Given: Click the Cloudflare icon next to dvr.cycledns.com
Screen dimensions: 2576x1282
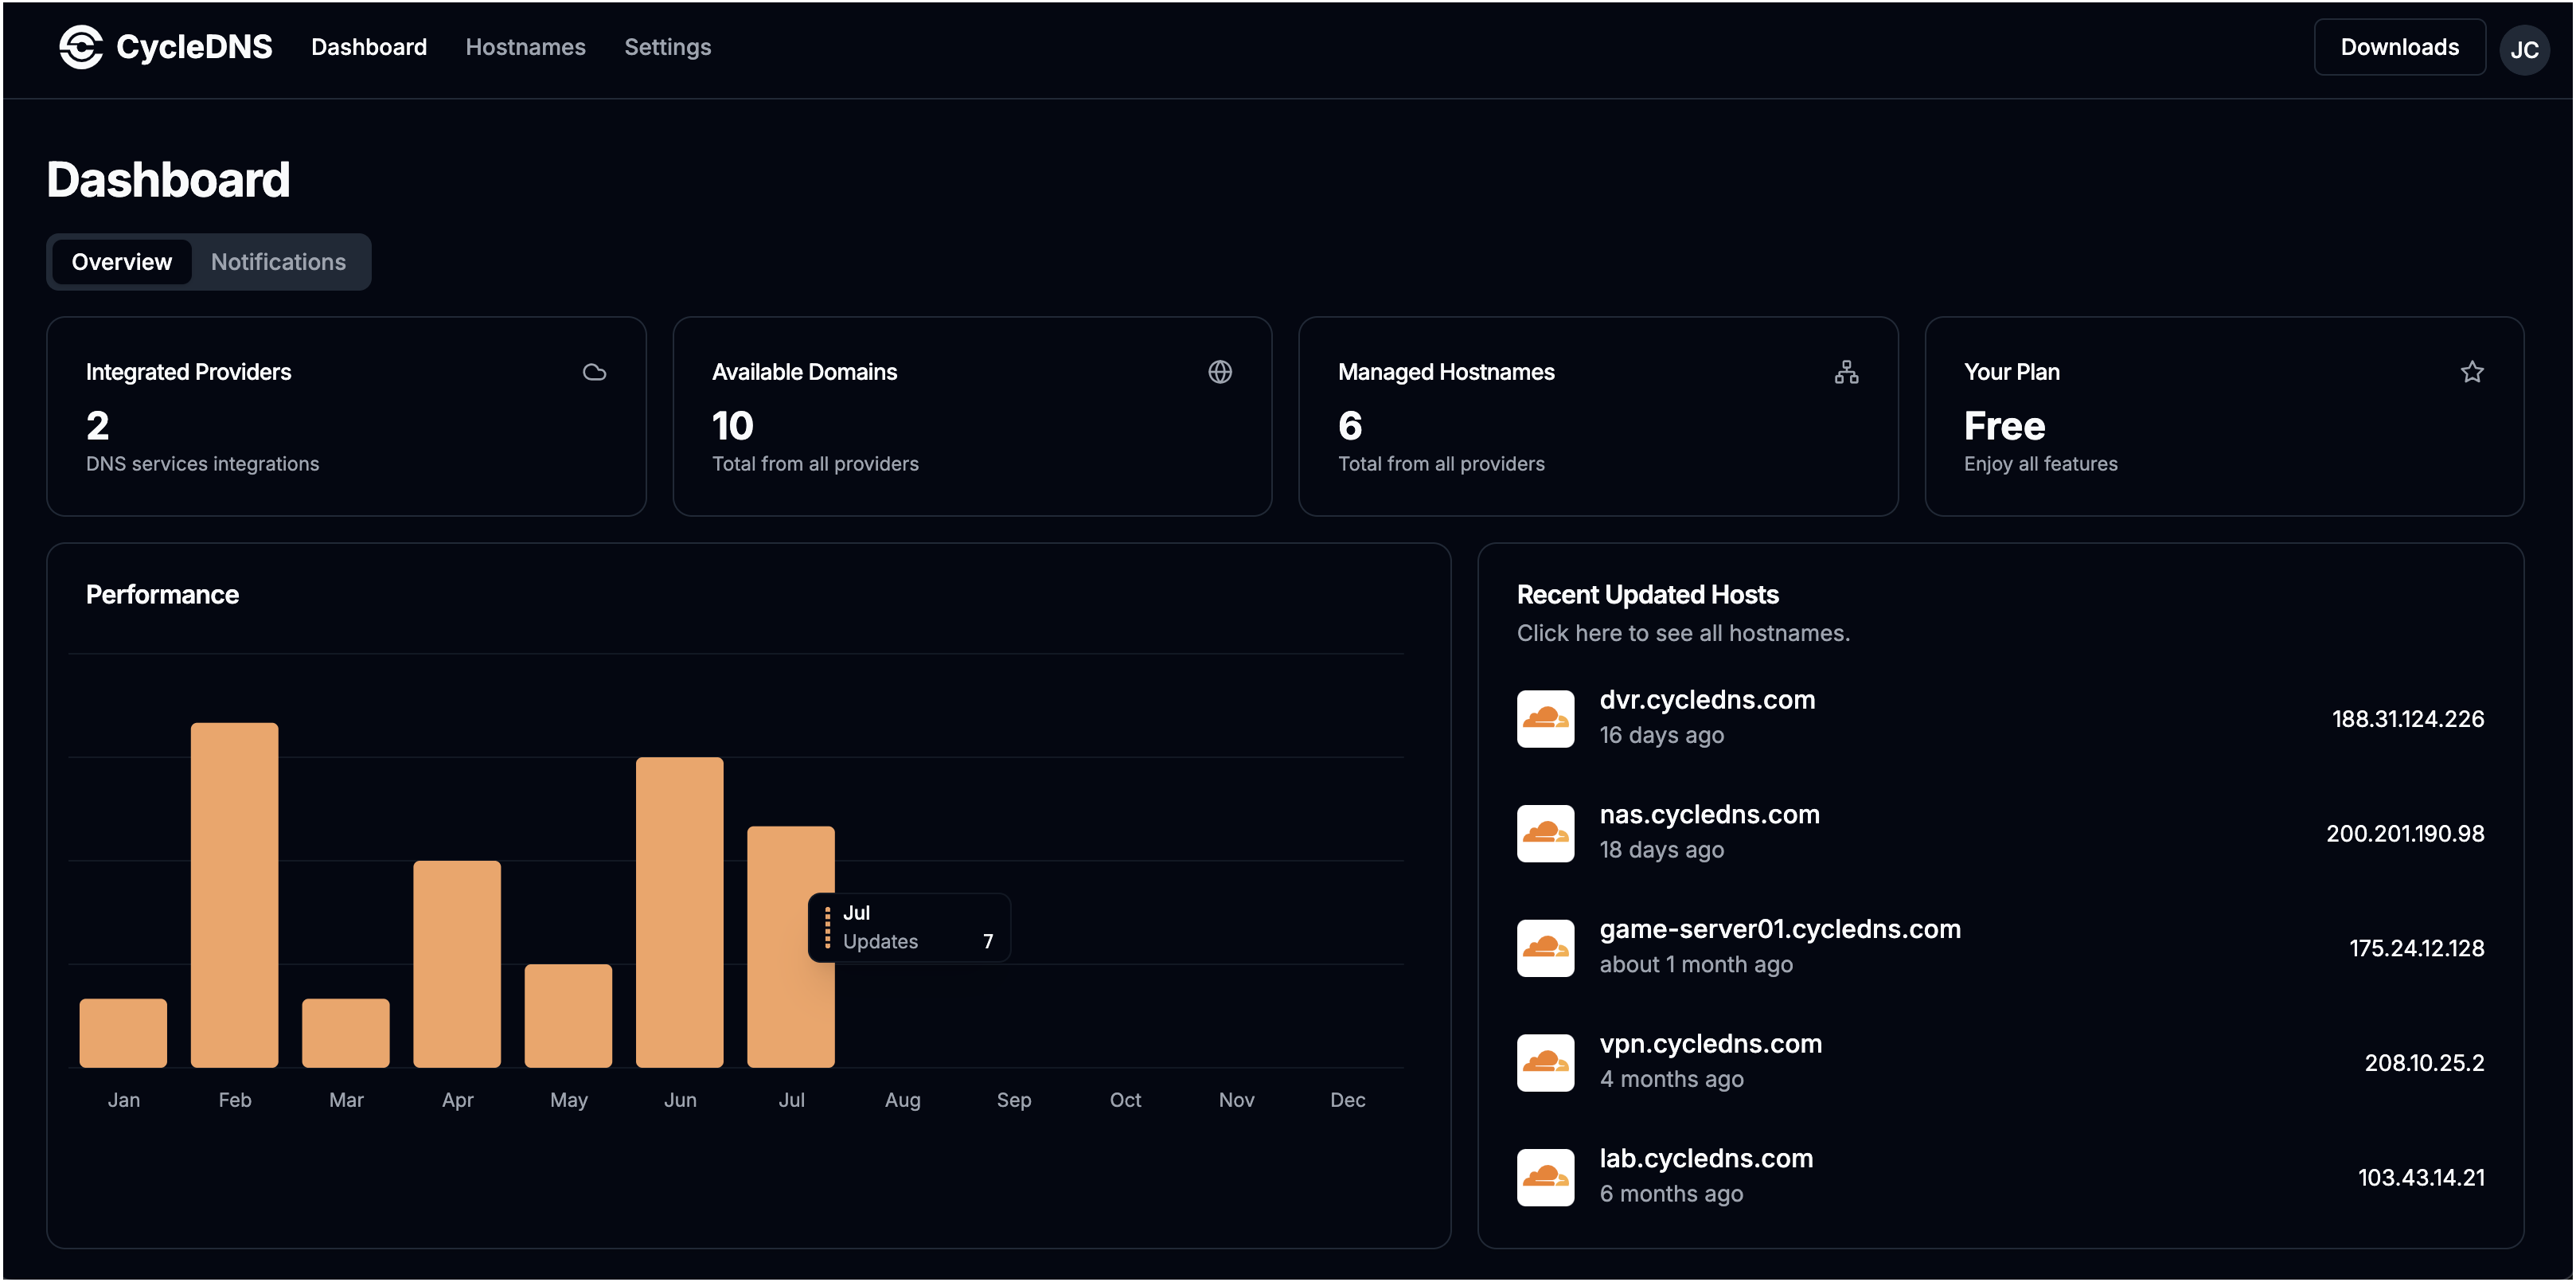Looking at the screenshot, I should [x=1546, y=718].
